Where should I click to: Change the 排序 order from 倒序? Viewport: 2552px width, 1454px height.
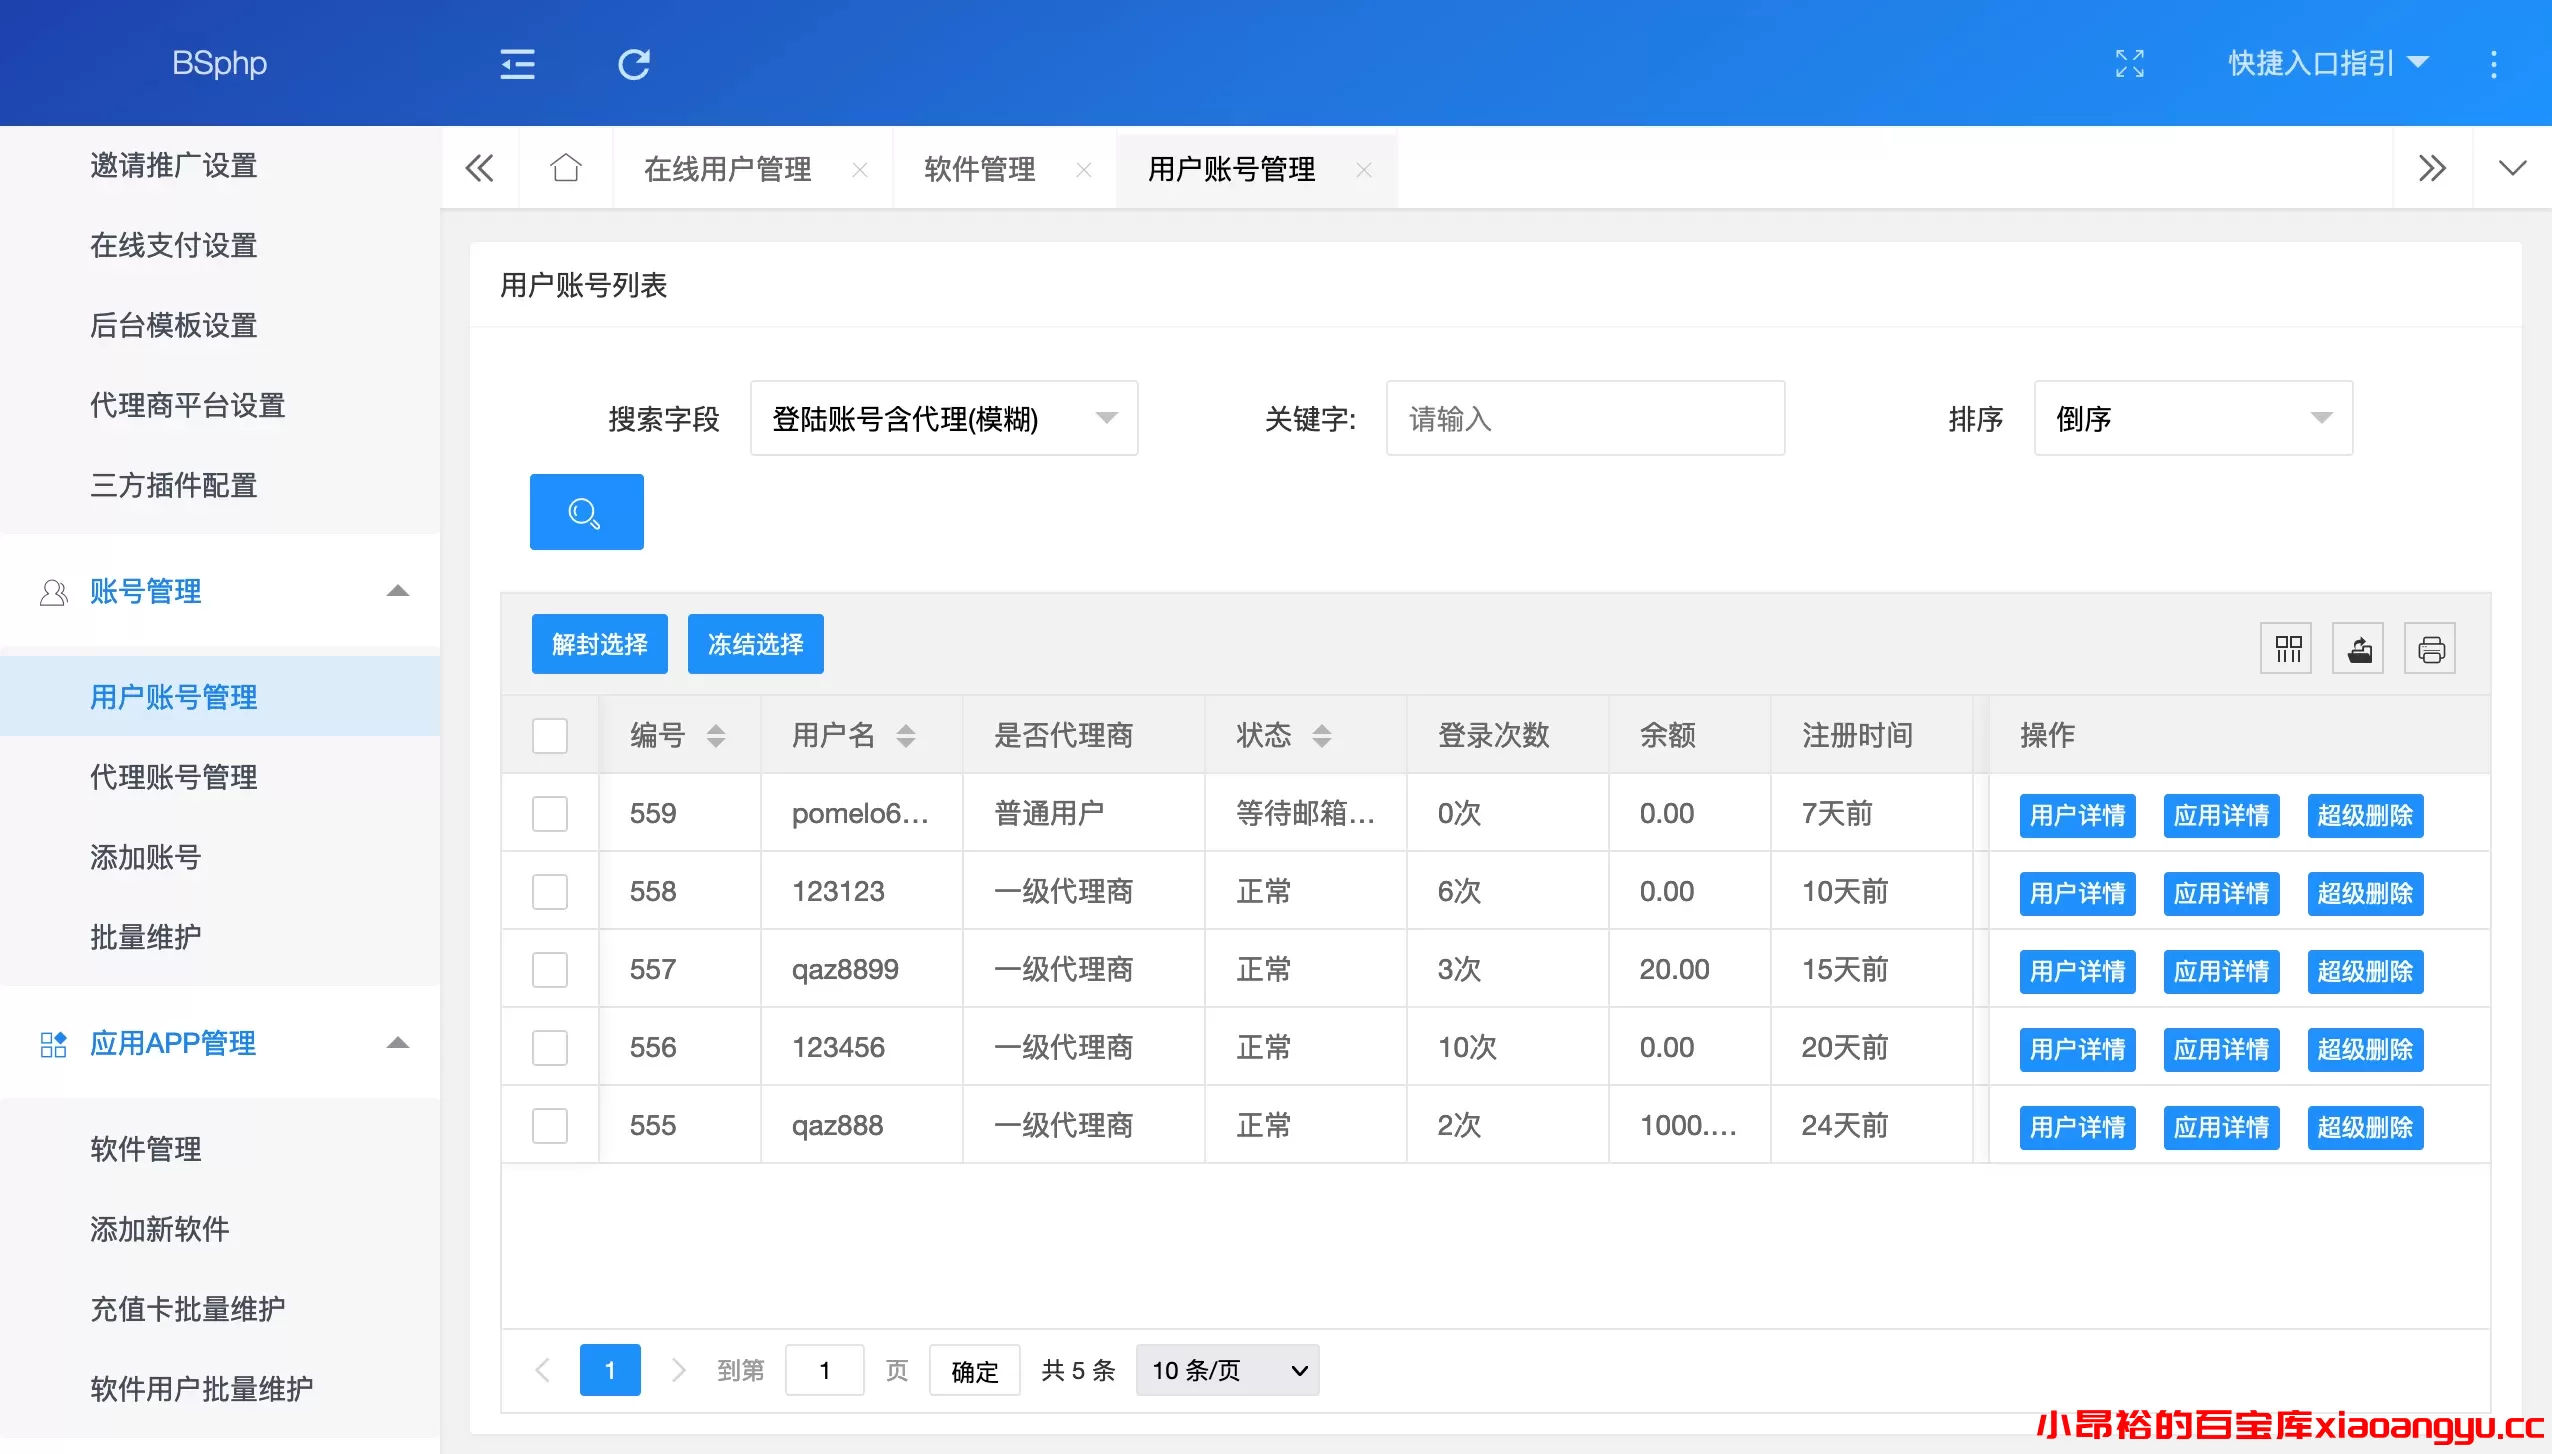(2192, 418)
